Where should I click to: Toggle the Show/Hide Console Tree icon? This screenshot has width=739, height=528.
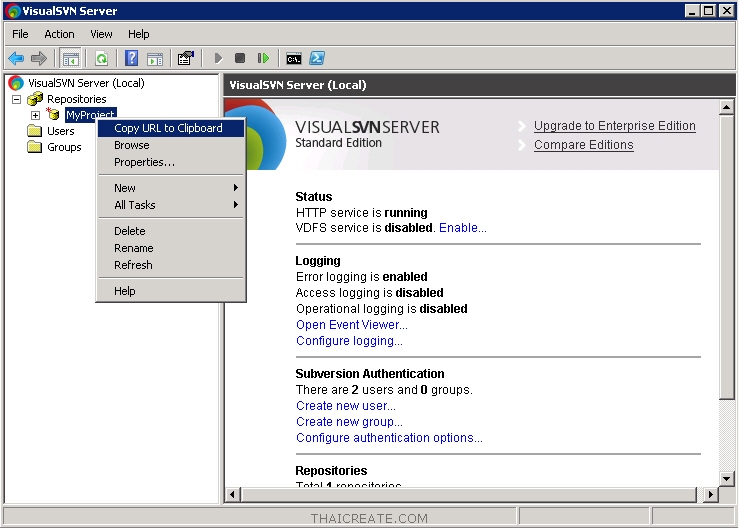[x=71, y=58]
